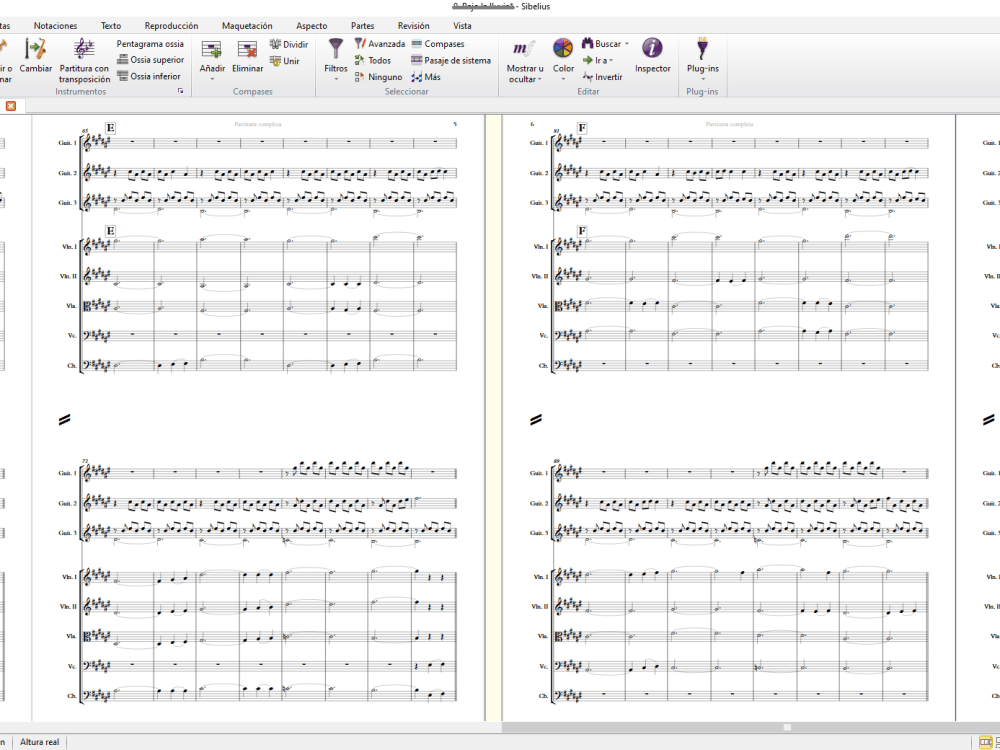Screen dimensions: 1000x750
Task: Click Pasaje de sistema option
Action: [451, 61]
